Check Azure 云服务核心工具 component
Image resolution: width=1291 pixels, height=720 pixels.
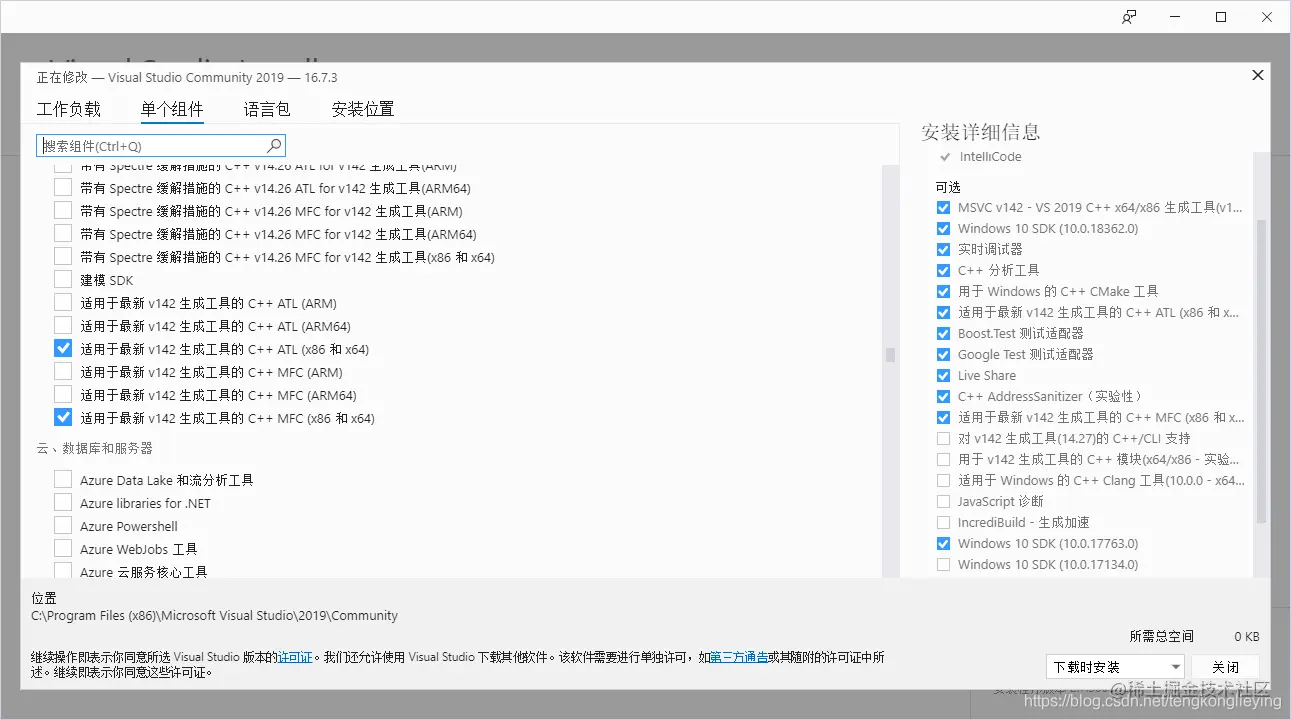(x=63, y=571)
